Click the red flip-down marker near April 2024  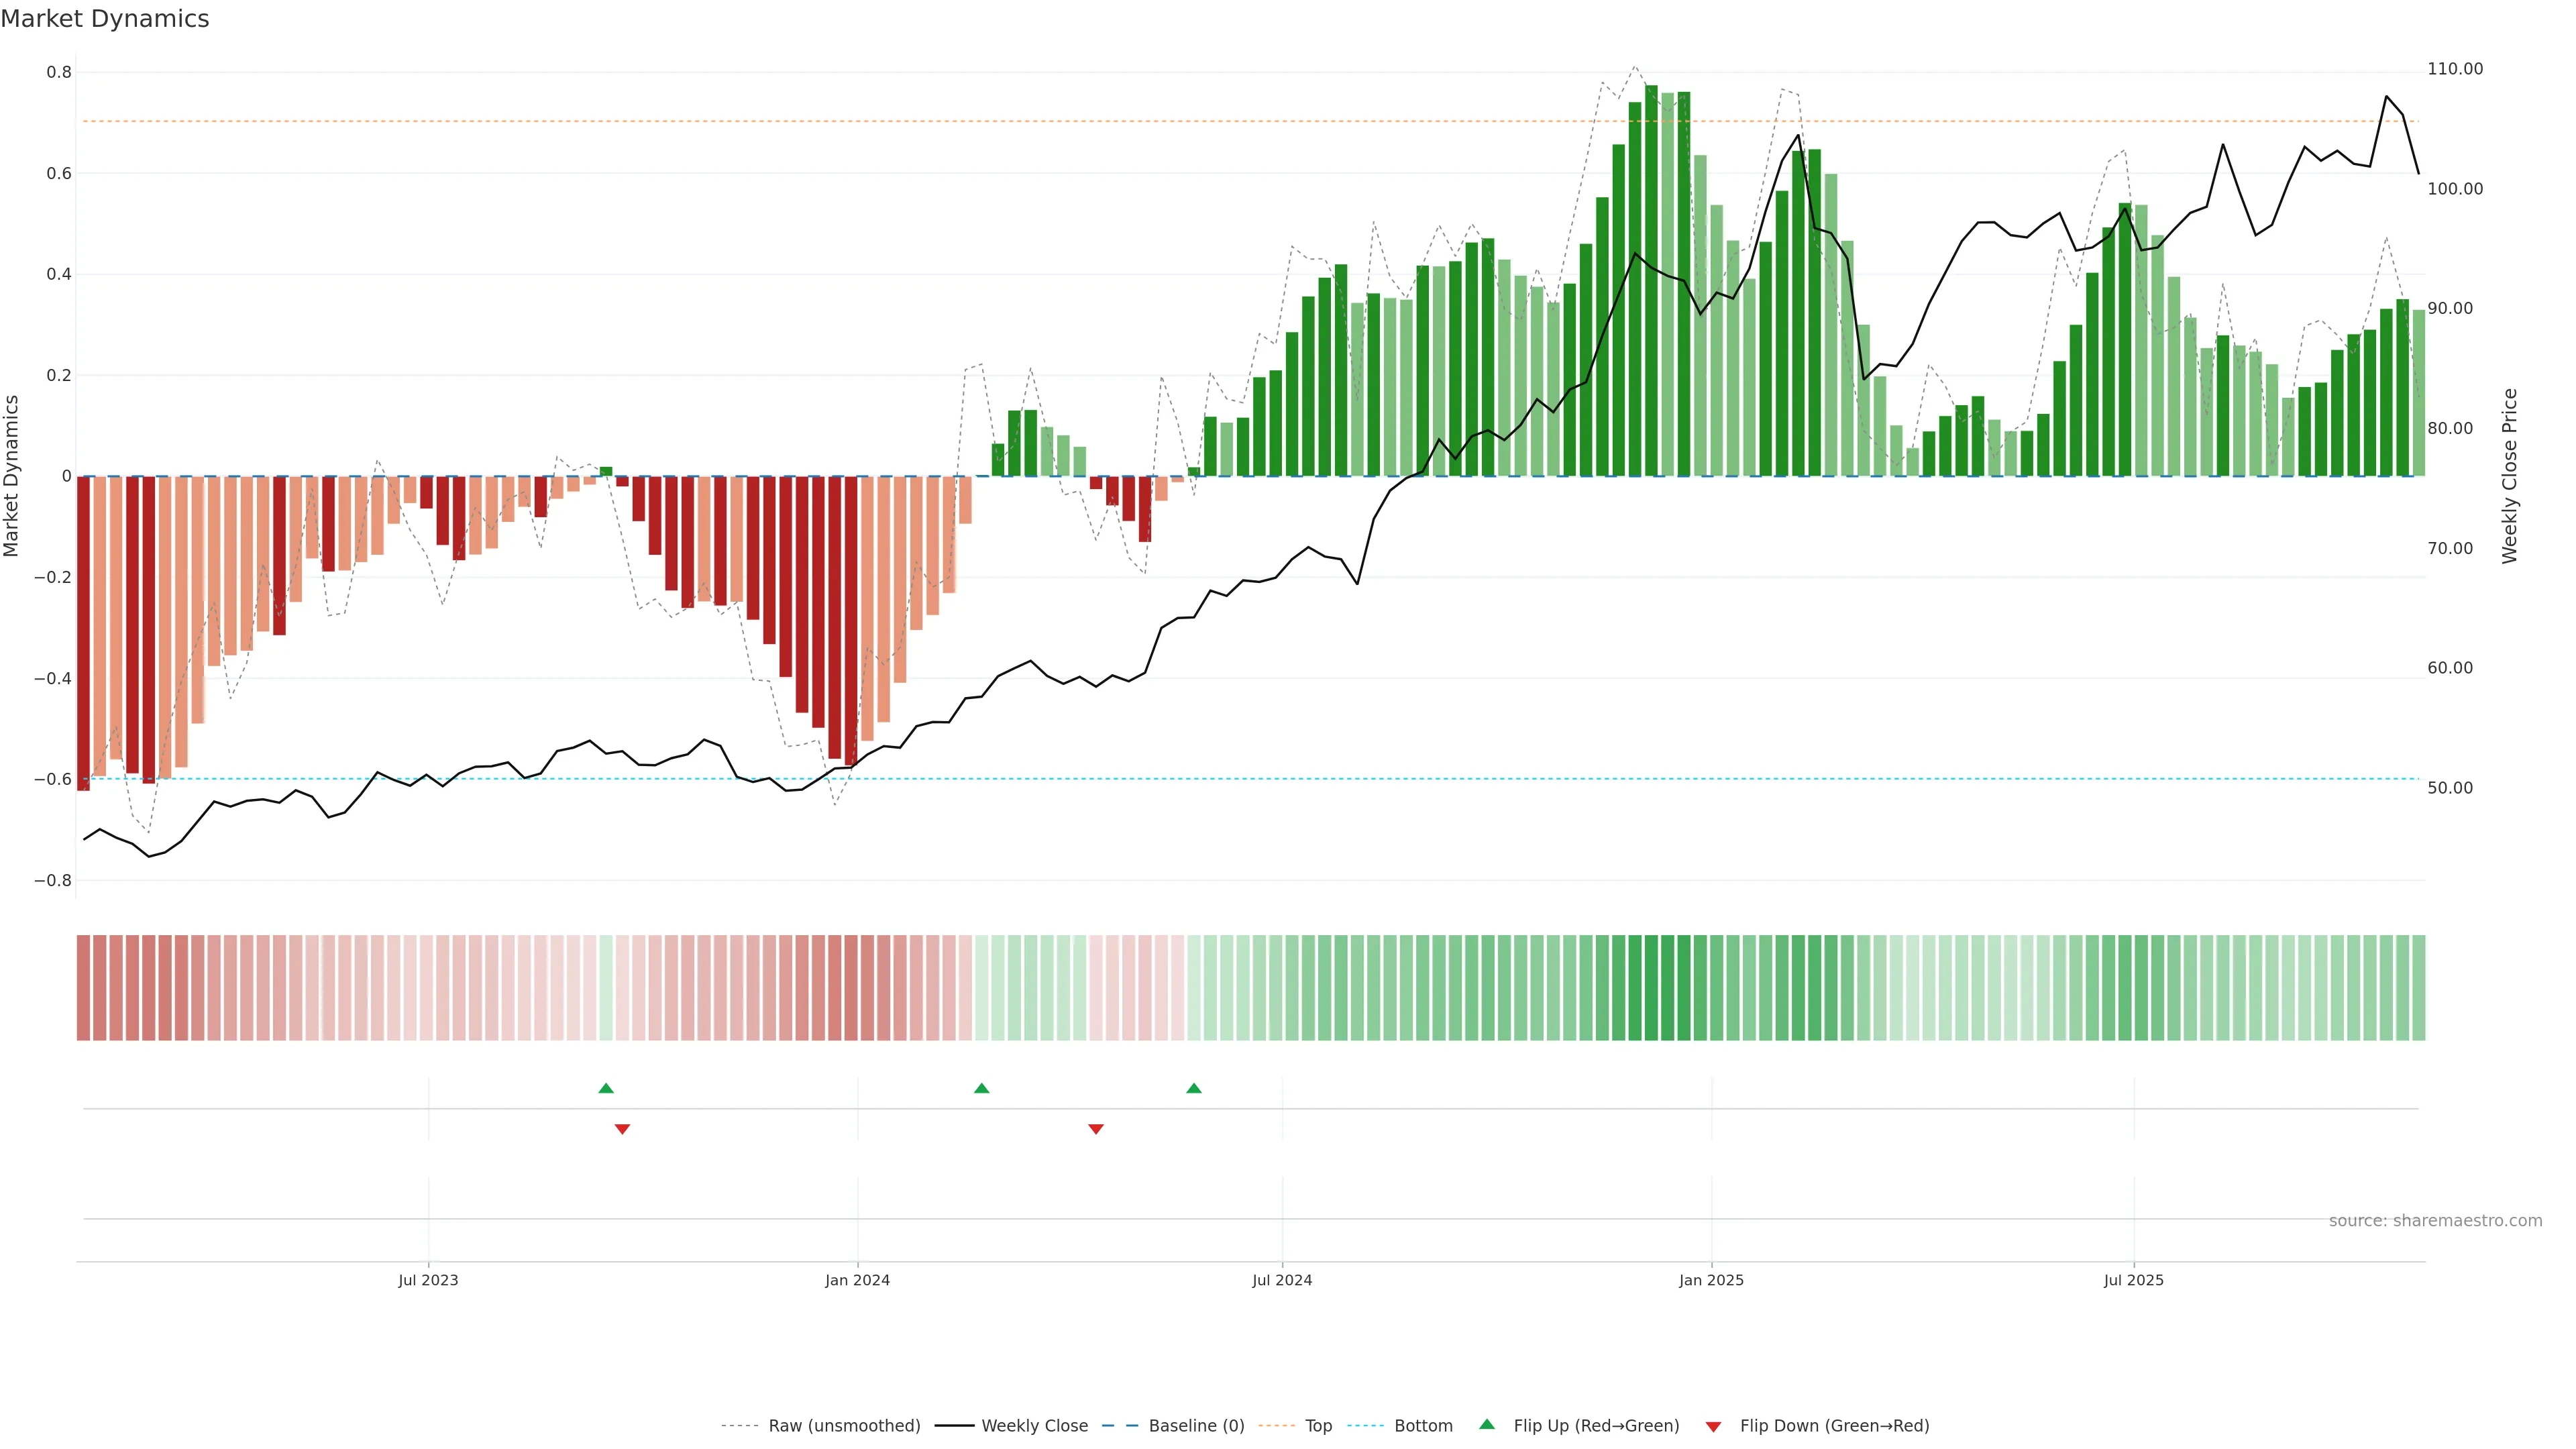click(1096, 1129)
